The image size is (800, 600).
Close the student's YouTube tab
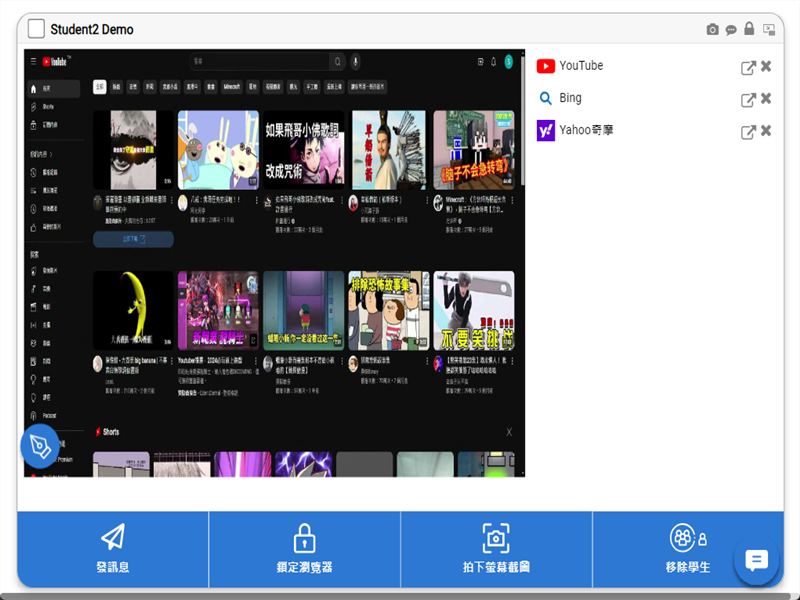[766, 67]
